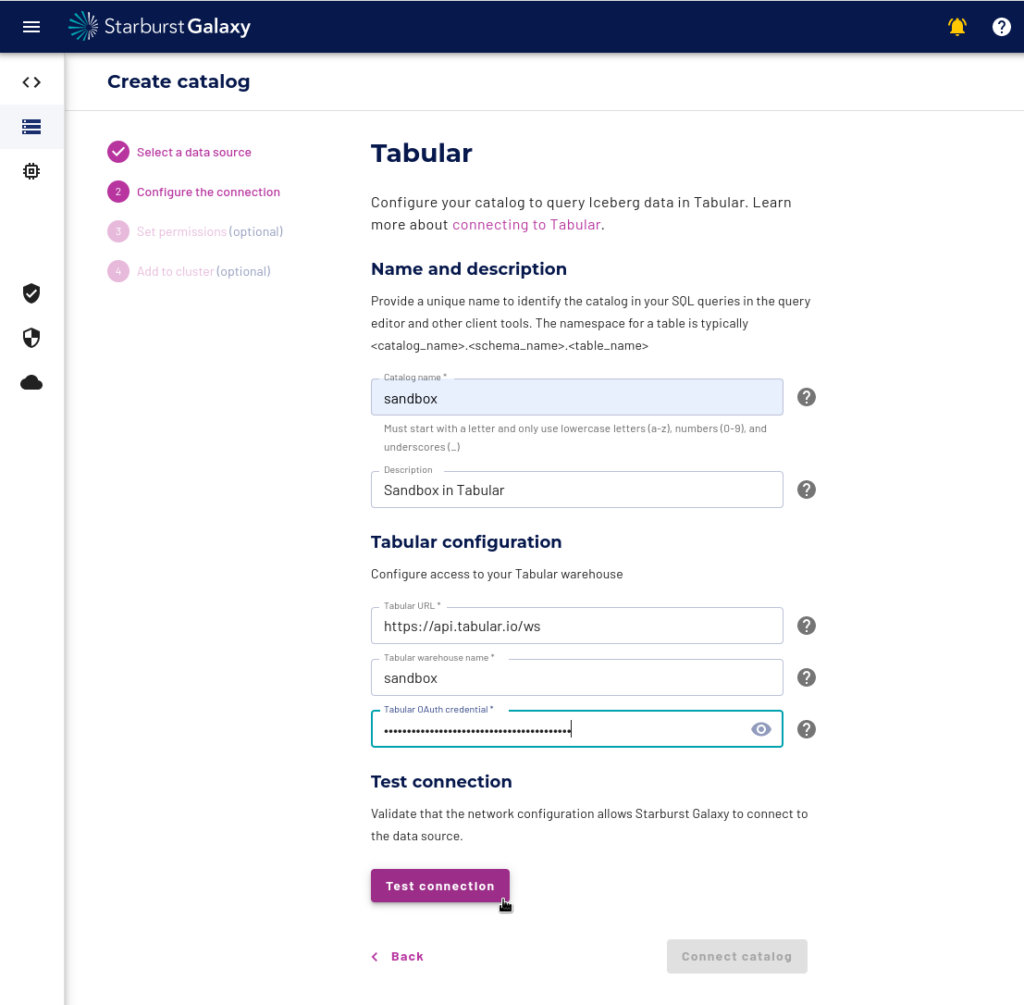
Task: Open the clusters chip icon in sidebar
Action: click(31, 171)
